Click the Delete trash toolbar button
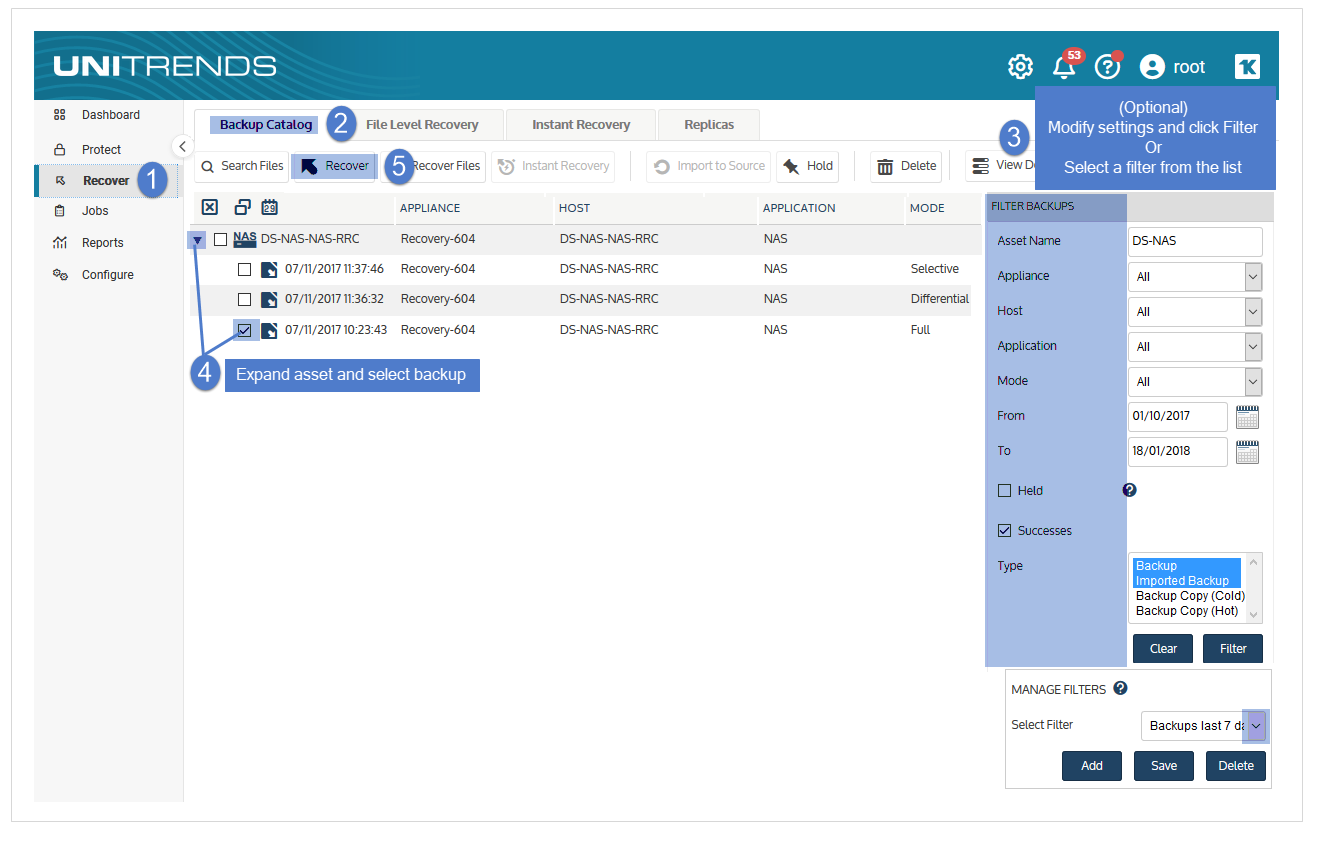The height and width of the screenshot is (851, 1338). (906, 166)
